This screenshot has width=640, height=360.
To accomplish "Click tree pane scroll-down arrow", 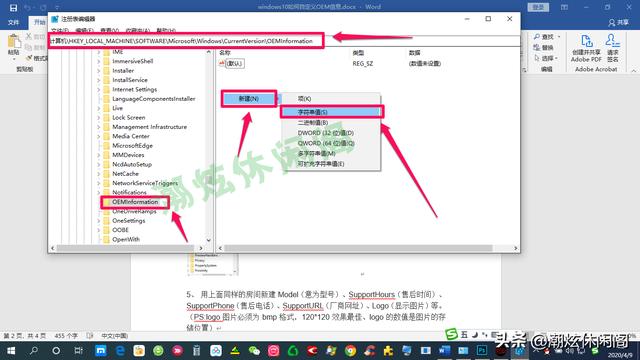I will (209, 240).
